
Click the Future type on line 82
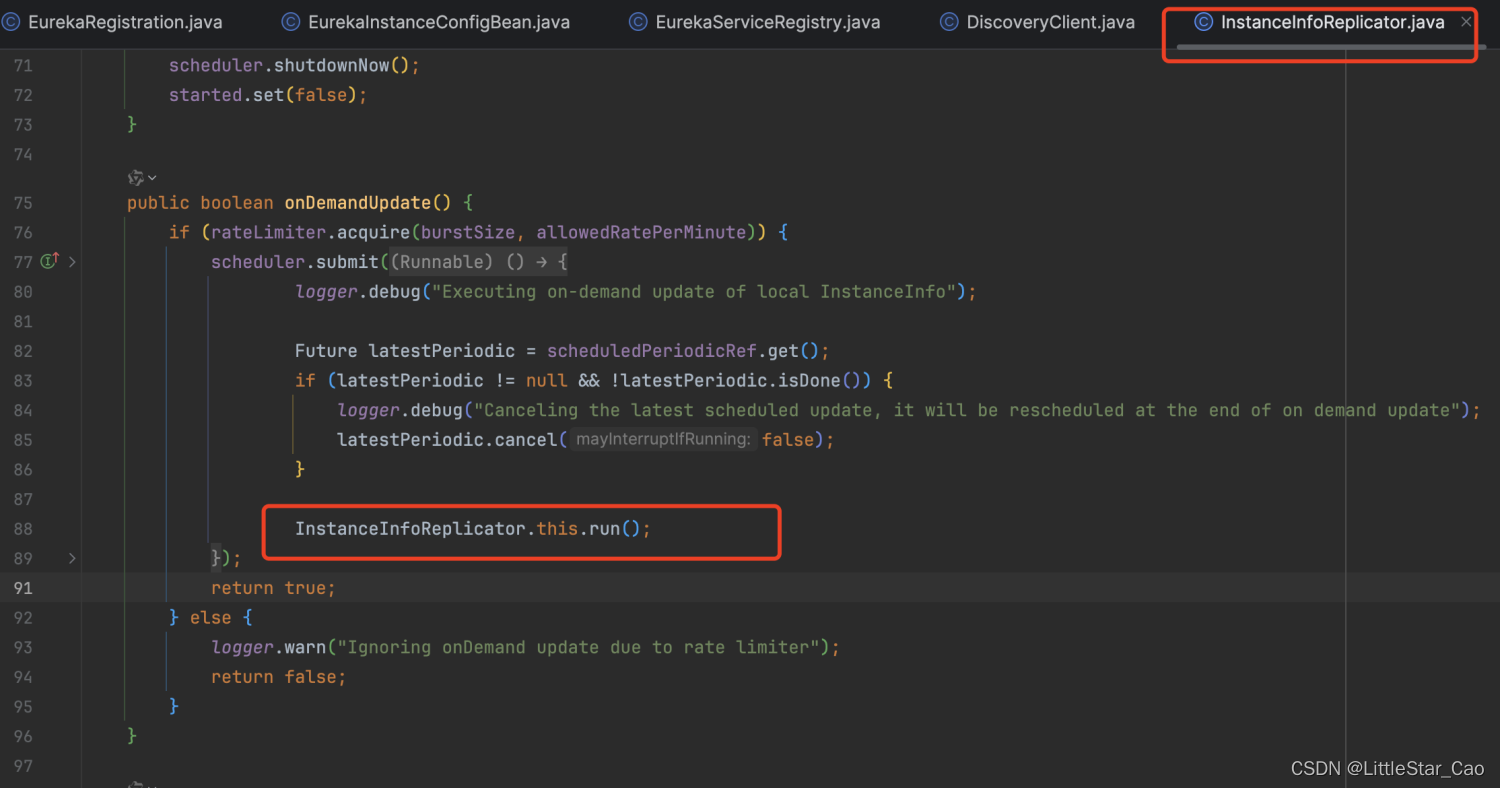(x=326, y=351)
